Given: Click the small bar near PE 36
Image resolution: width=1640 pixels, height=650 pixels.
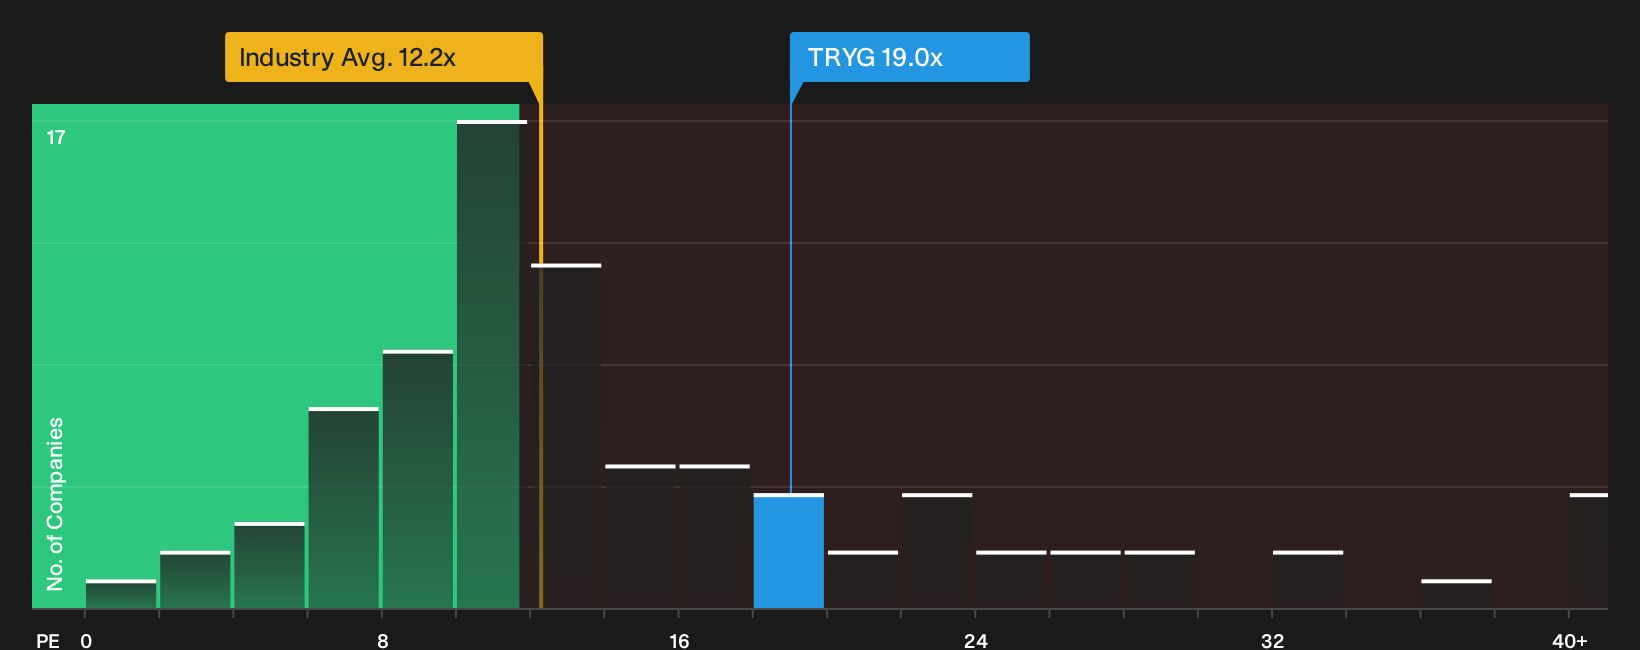Looking at the screenshot, I should coord(1456,594).
